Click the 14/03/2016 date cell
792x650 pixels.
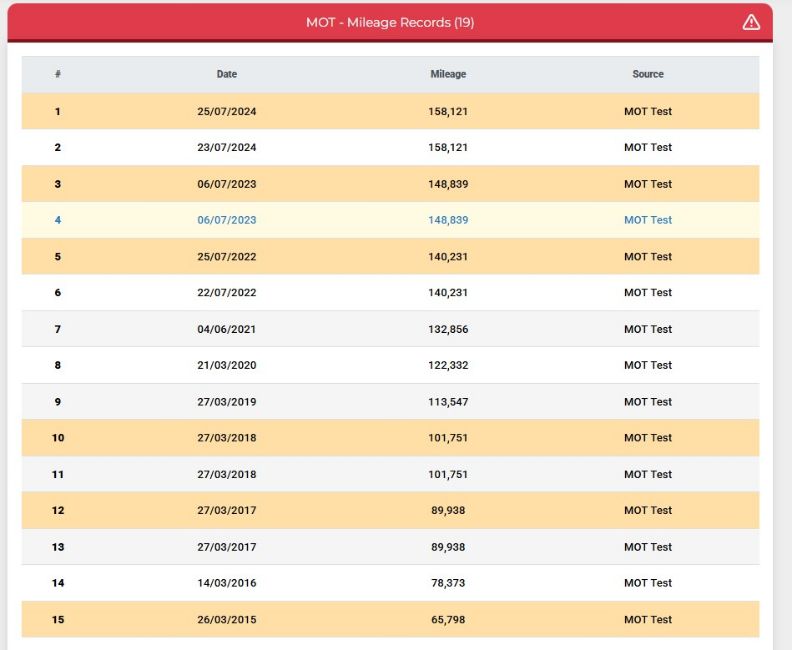click(227, 583)
